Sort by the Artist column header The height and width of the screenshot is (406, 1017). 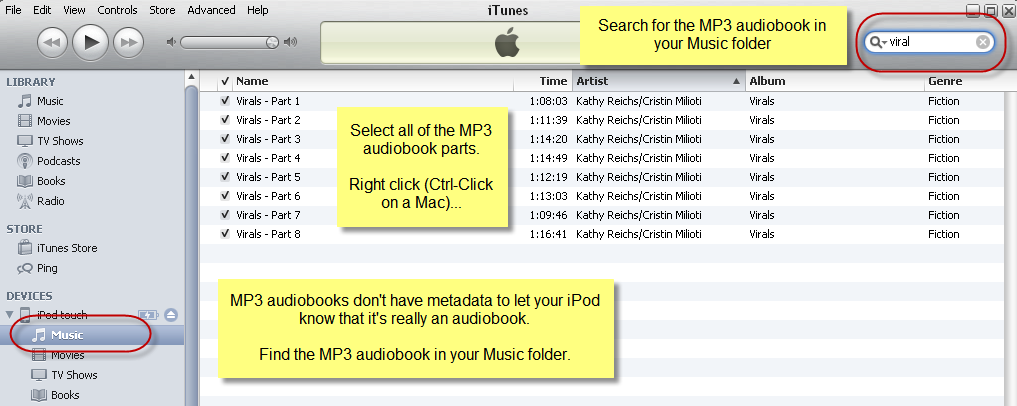pos(658,81)
